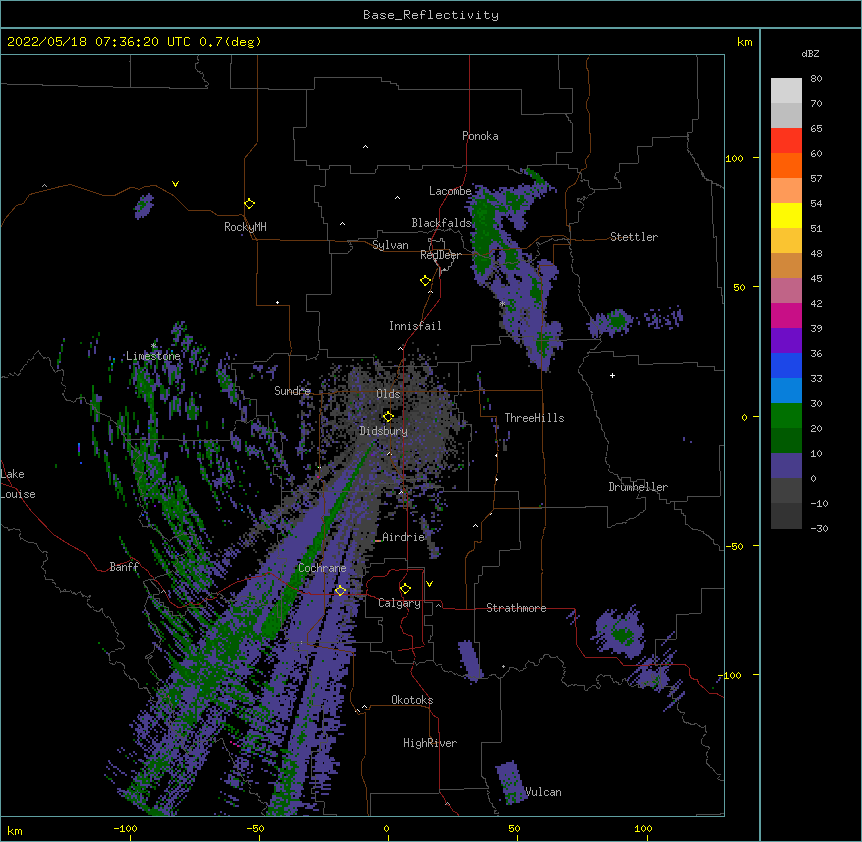
Task: Click the Cochrane label
Action: (x=322, y=568)
